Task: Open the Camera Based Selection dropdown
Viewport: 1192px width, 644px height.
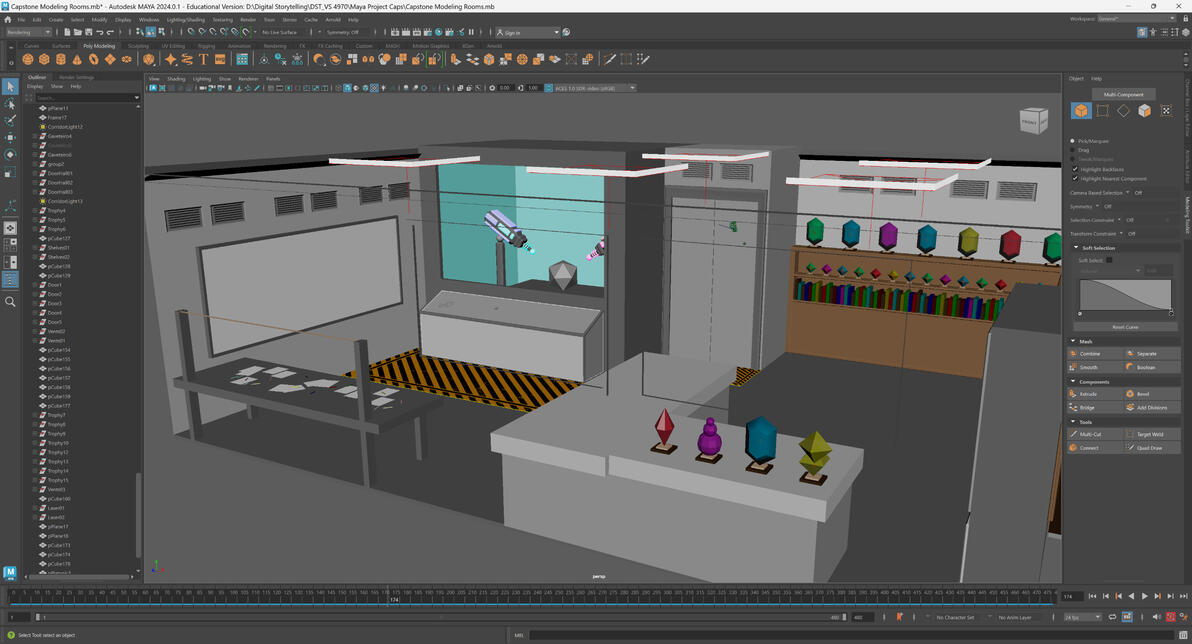Action: pos(1129,193)
